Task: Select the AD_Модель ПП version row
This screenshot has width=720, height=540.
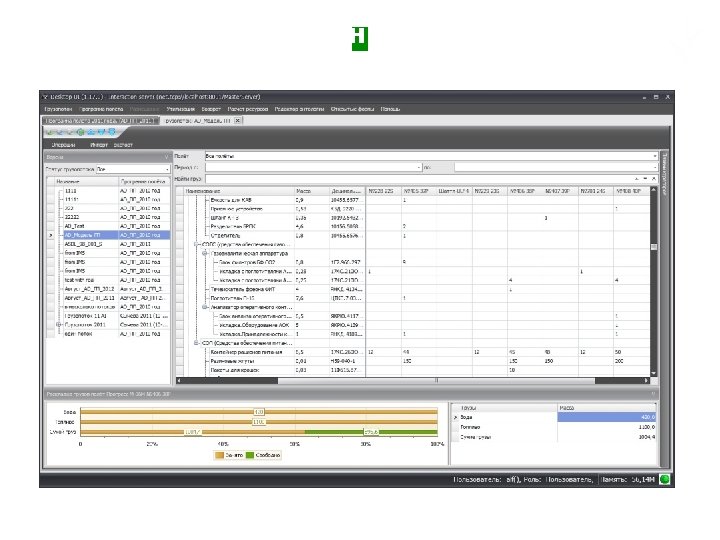Action: pyautogui.click(x=108, y=235)
